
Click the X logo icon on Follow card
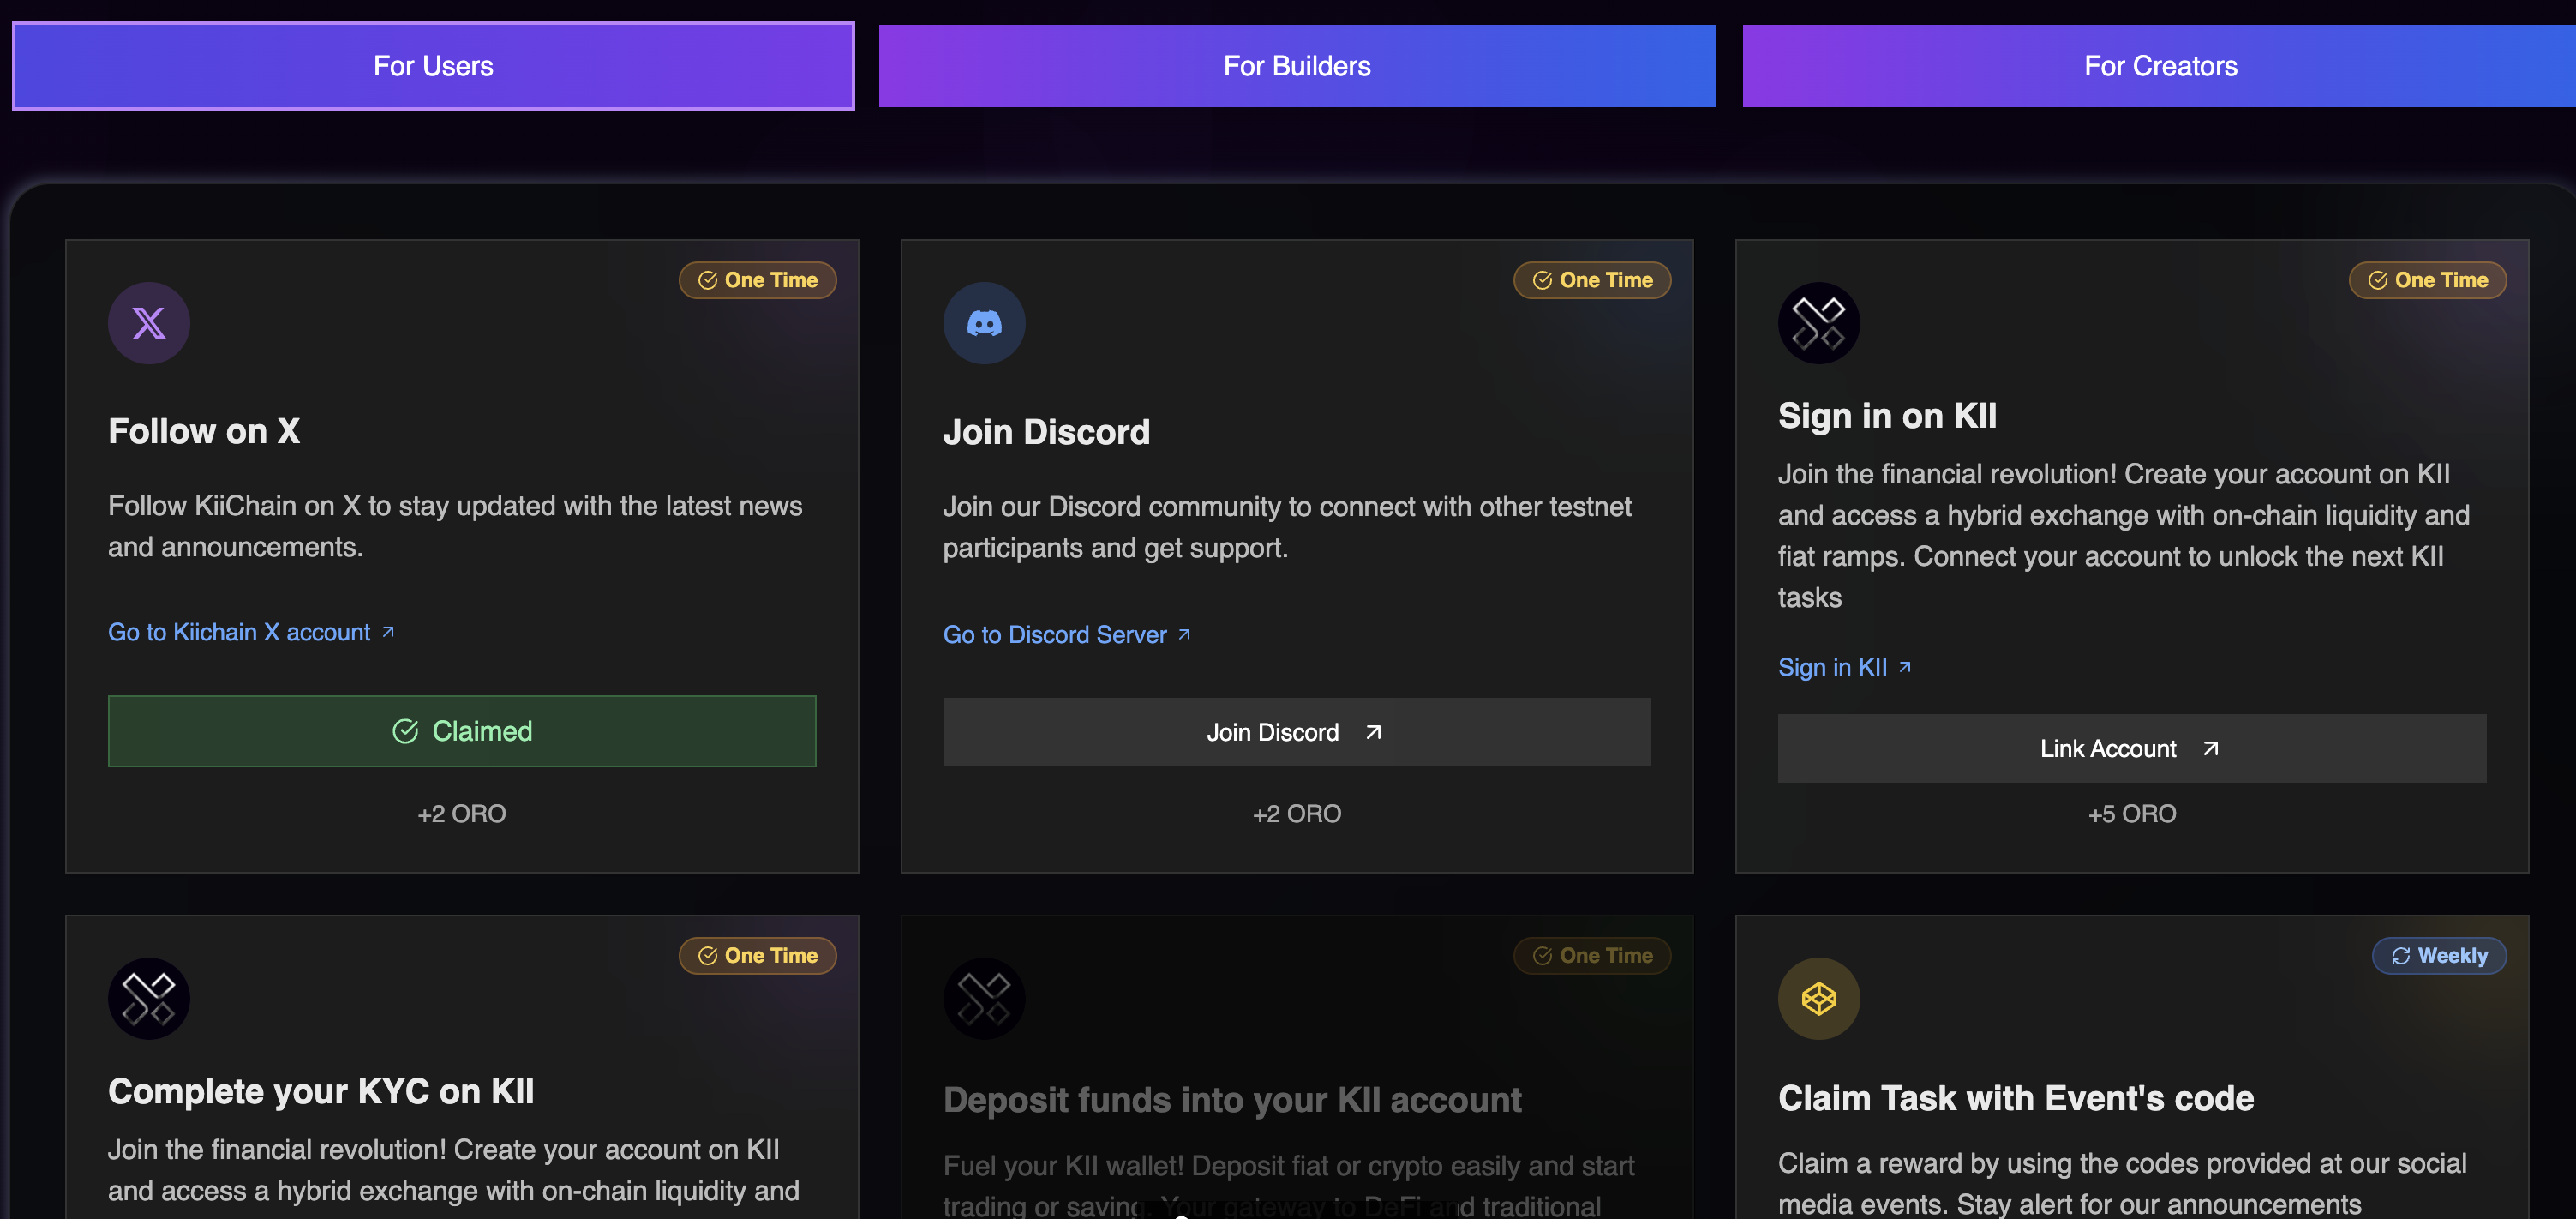click(149, 323)
